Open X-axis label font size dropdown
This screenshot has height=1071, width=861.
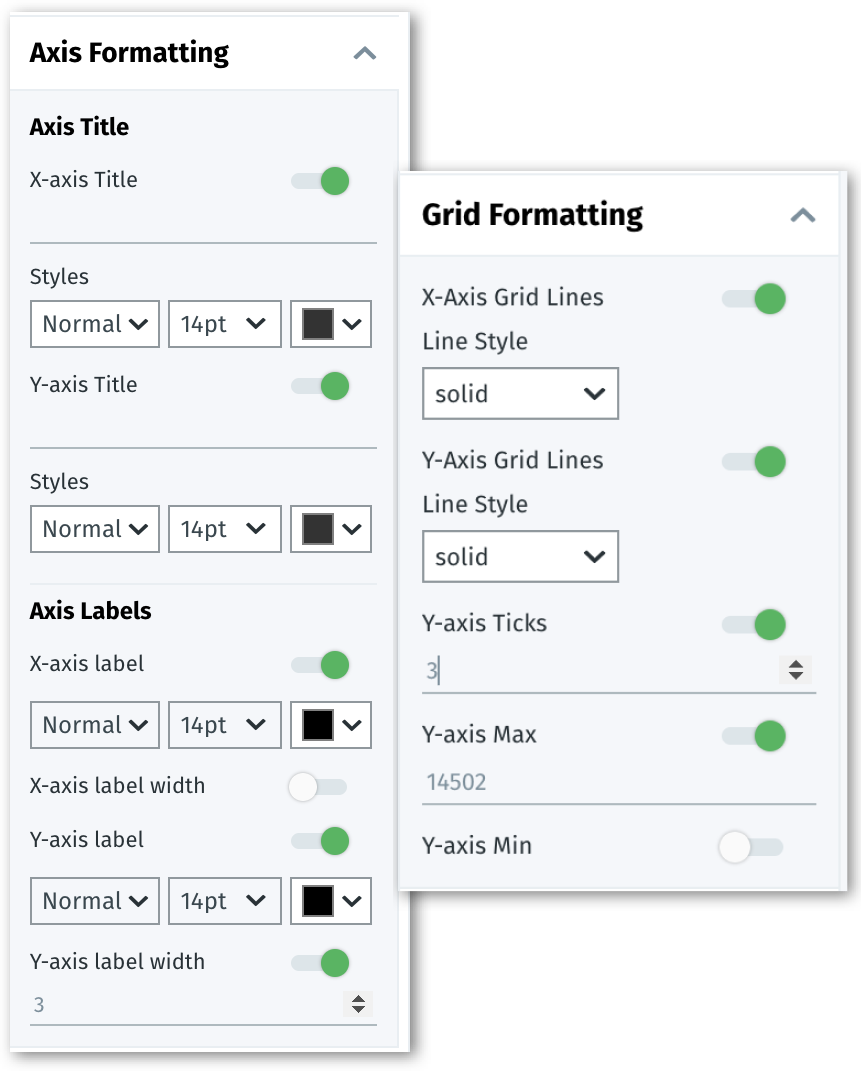(224, 726)
